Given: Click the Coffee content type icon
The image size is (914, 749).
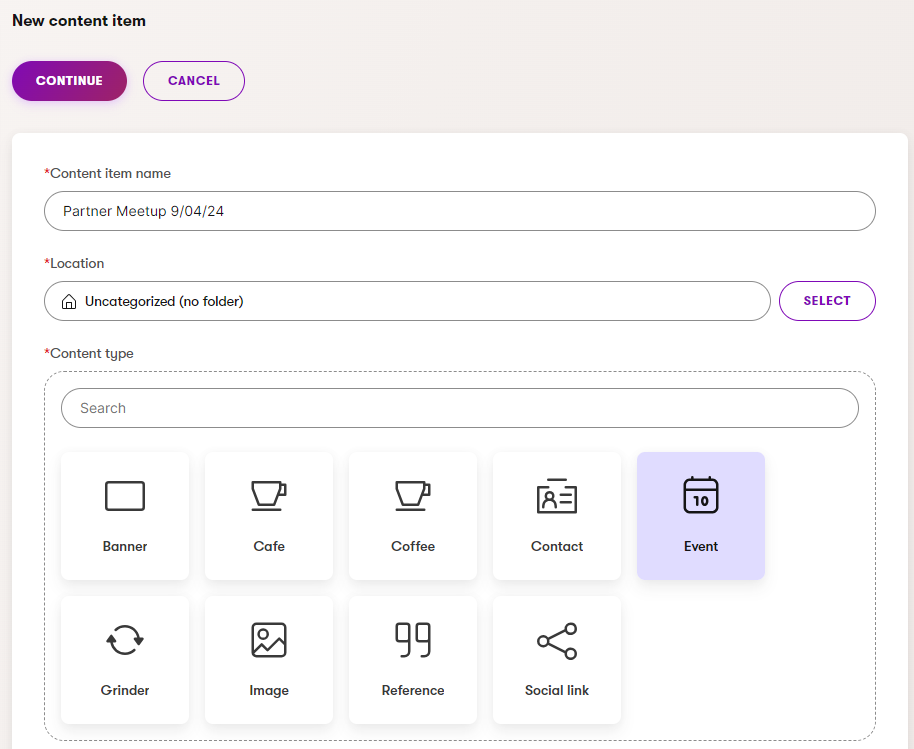Looking at the screenshot, I should point(412,496).
